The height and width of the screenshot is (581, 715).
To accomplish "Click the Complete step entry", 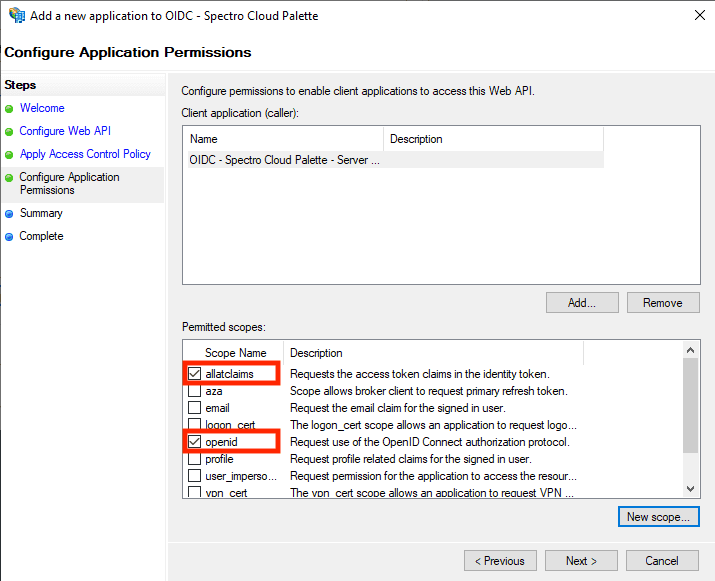I will click(x=41, y=236).
